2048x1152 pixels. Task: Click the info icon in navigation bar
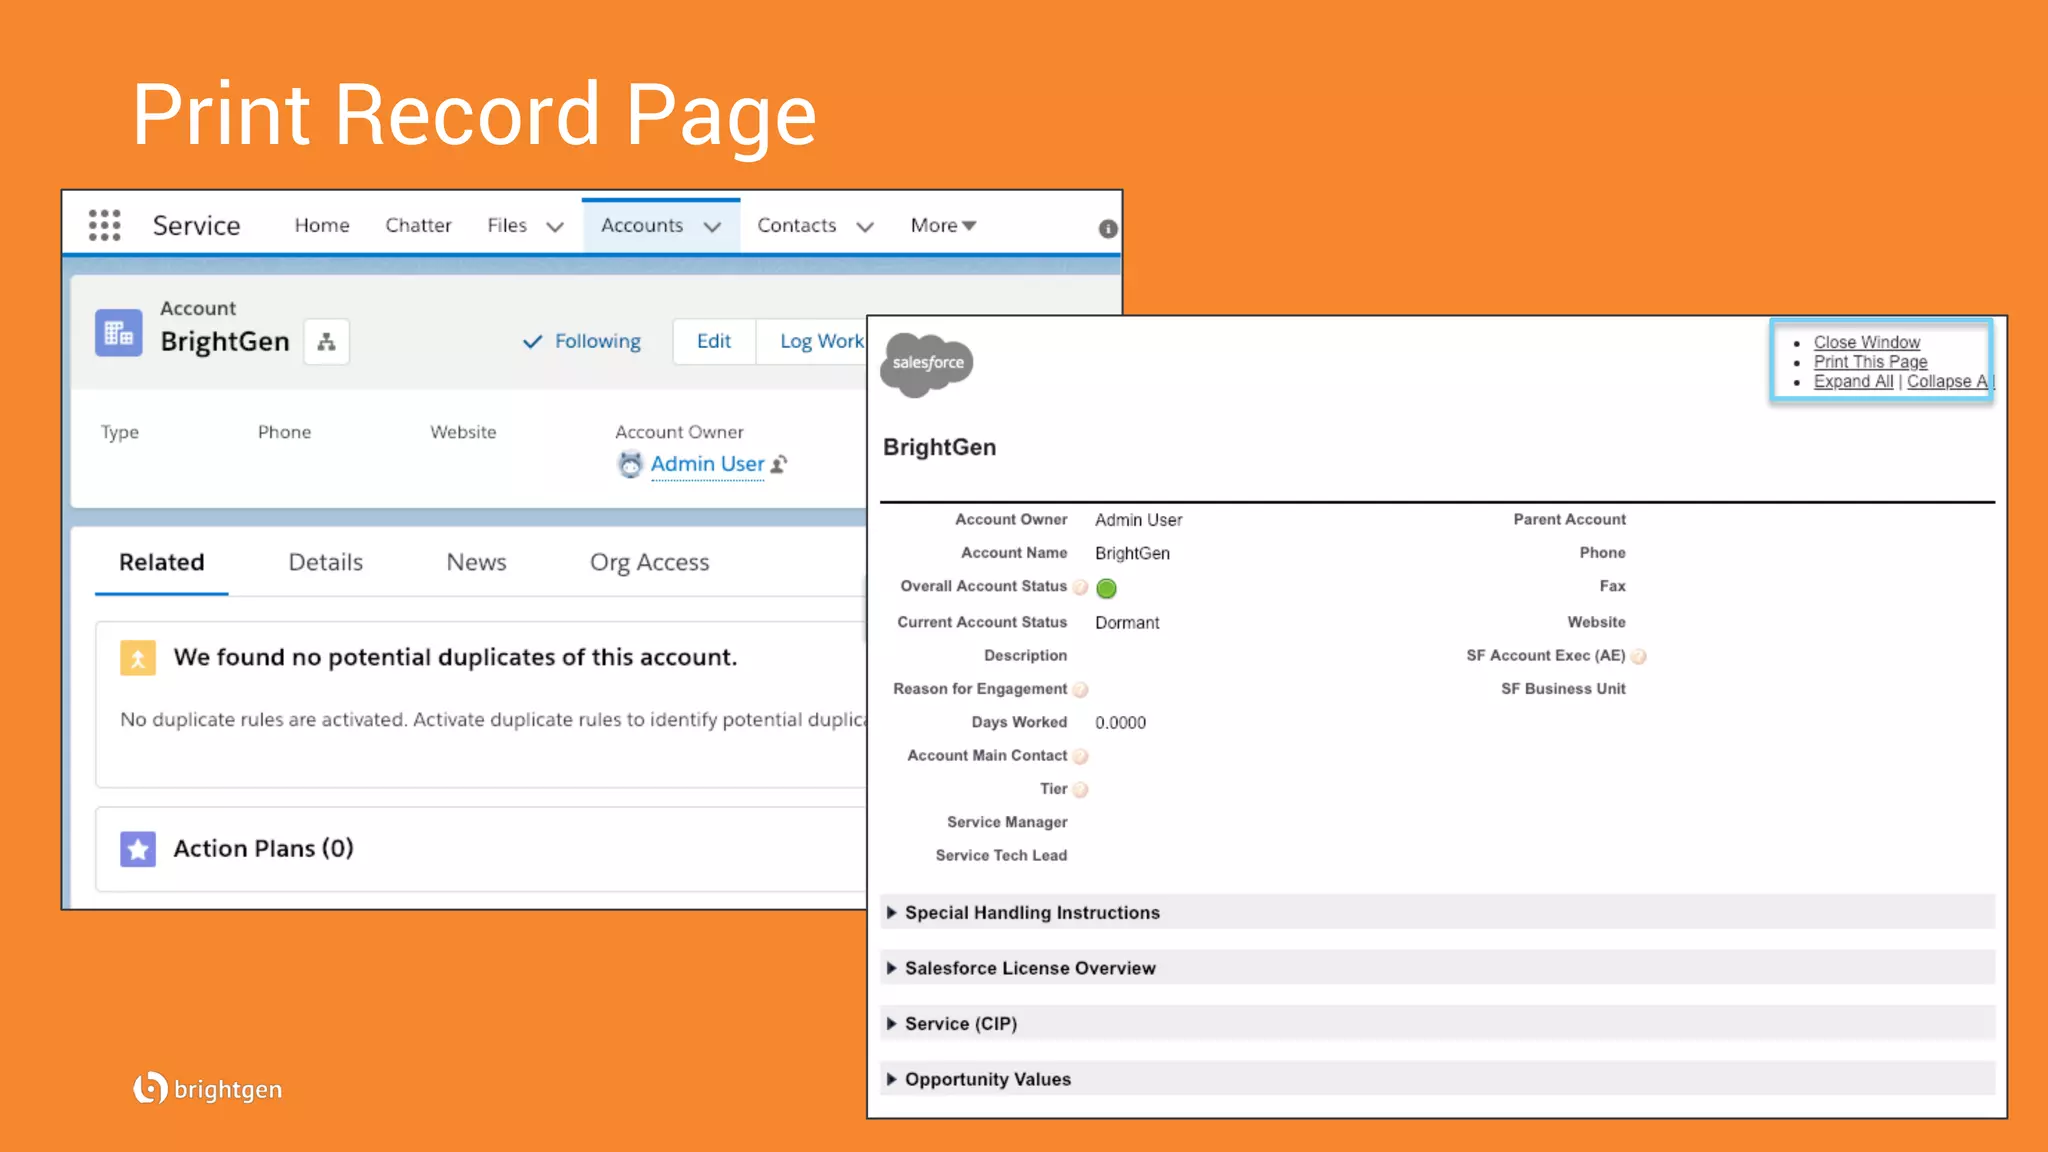1107,229
